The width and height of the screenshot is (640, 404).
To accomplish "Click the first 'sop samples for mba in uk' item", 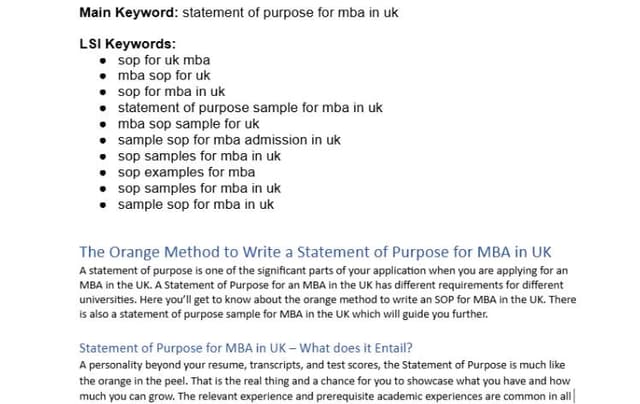I will [x=199, y=156].
